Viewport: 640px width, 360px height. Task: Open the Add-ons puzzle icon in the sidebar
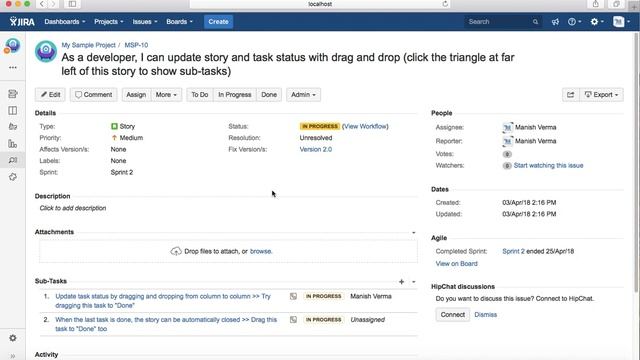click(x=13, y=177)
